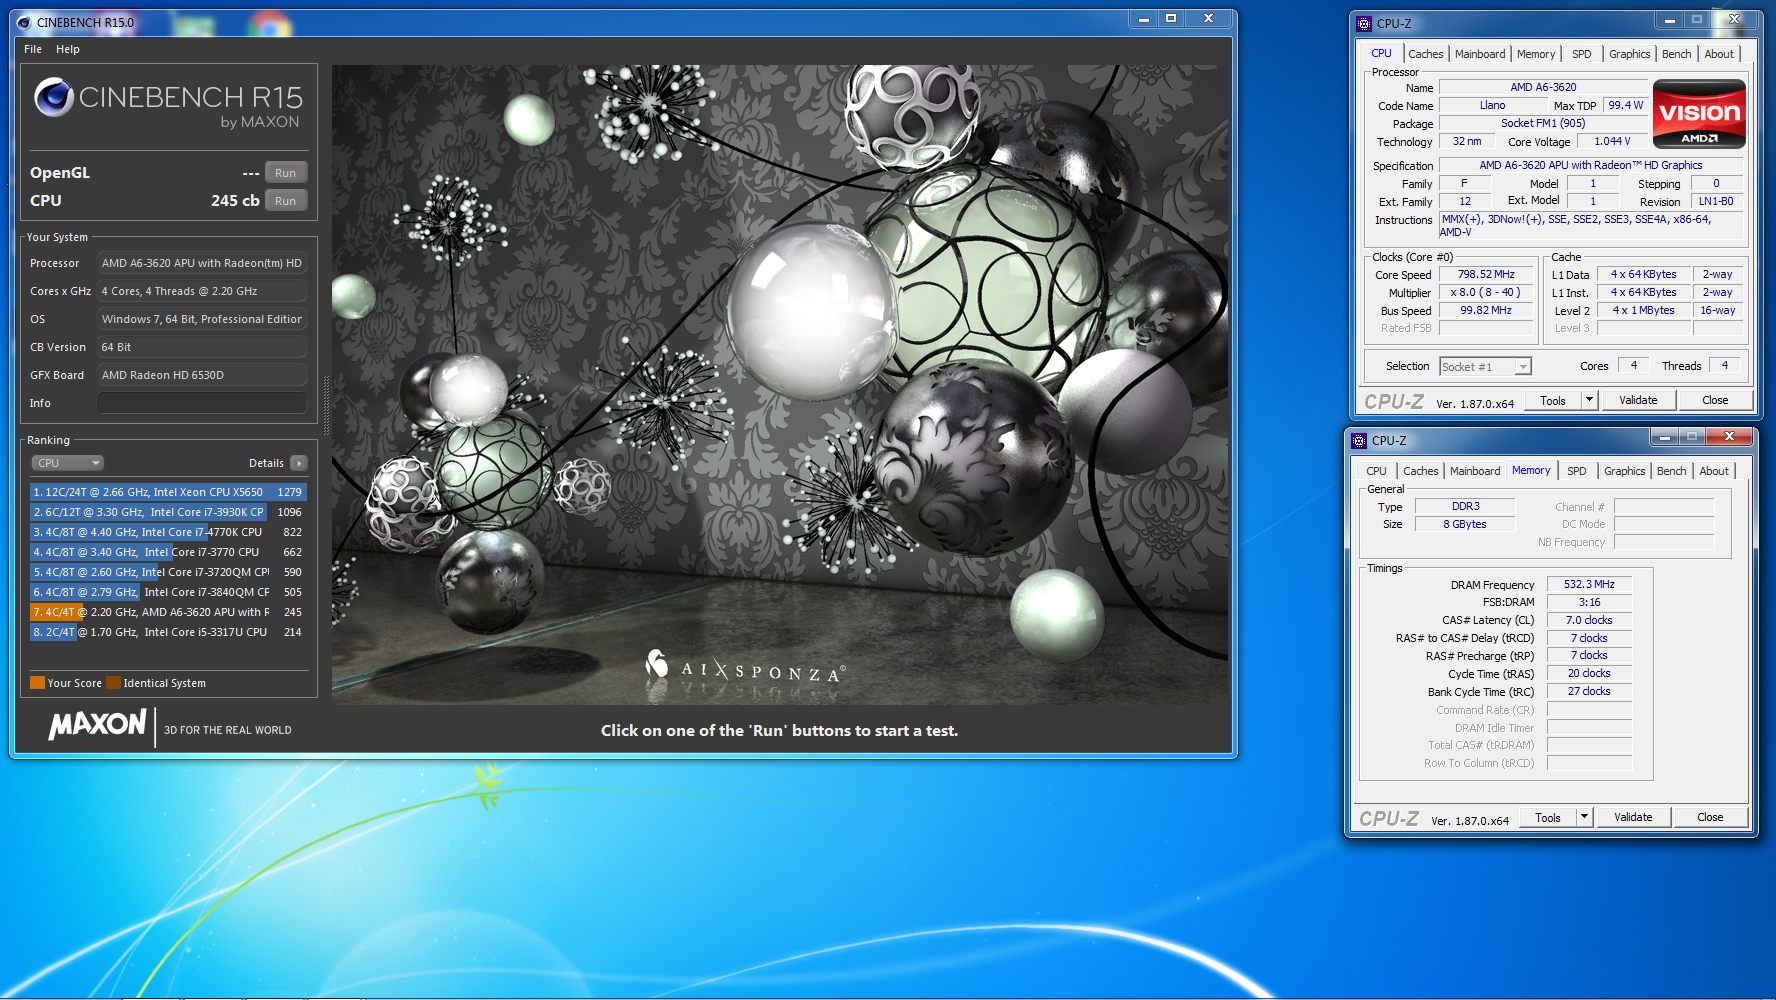
Task: Expand Tools dropdown arrow in upper CPU-Z
Action: [x=1589, y=400]
